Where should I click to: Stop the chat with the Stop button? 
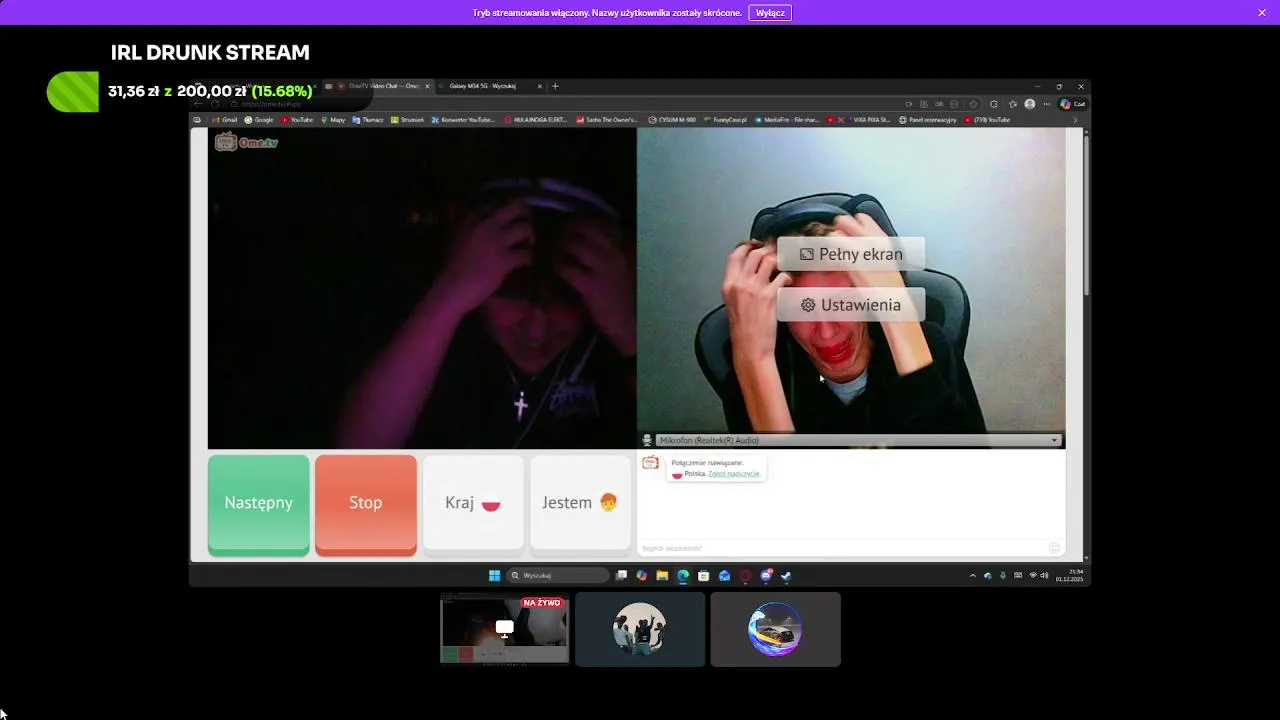click(366, 503)
